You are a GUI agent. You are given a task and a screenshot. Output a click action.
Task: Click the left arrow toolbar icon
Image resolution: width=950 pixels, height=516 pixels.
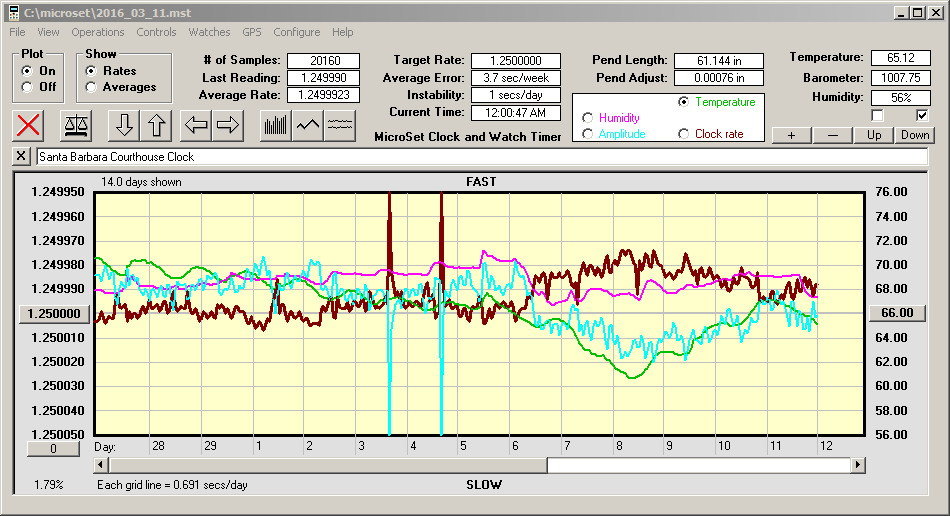(x=197, y=125)
